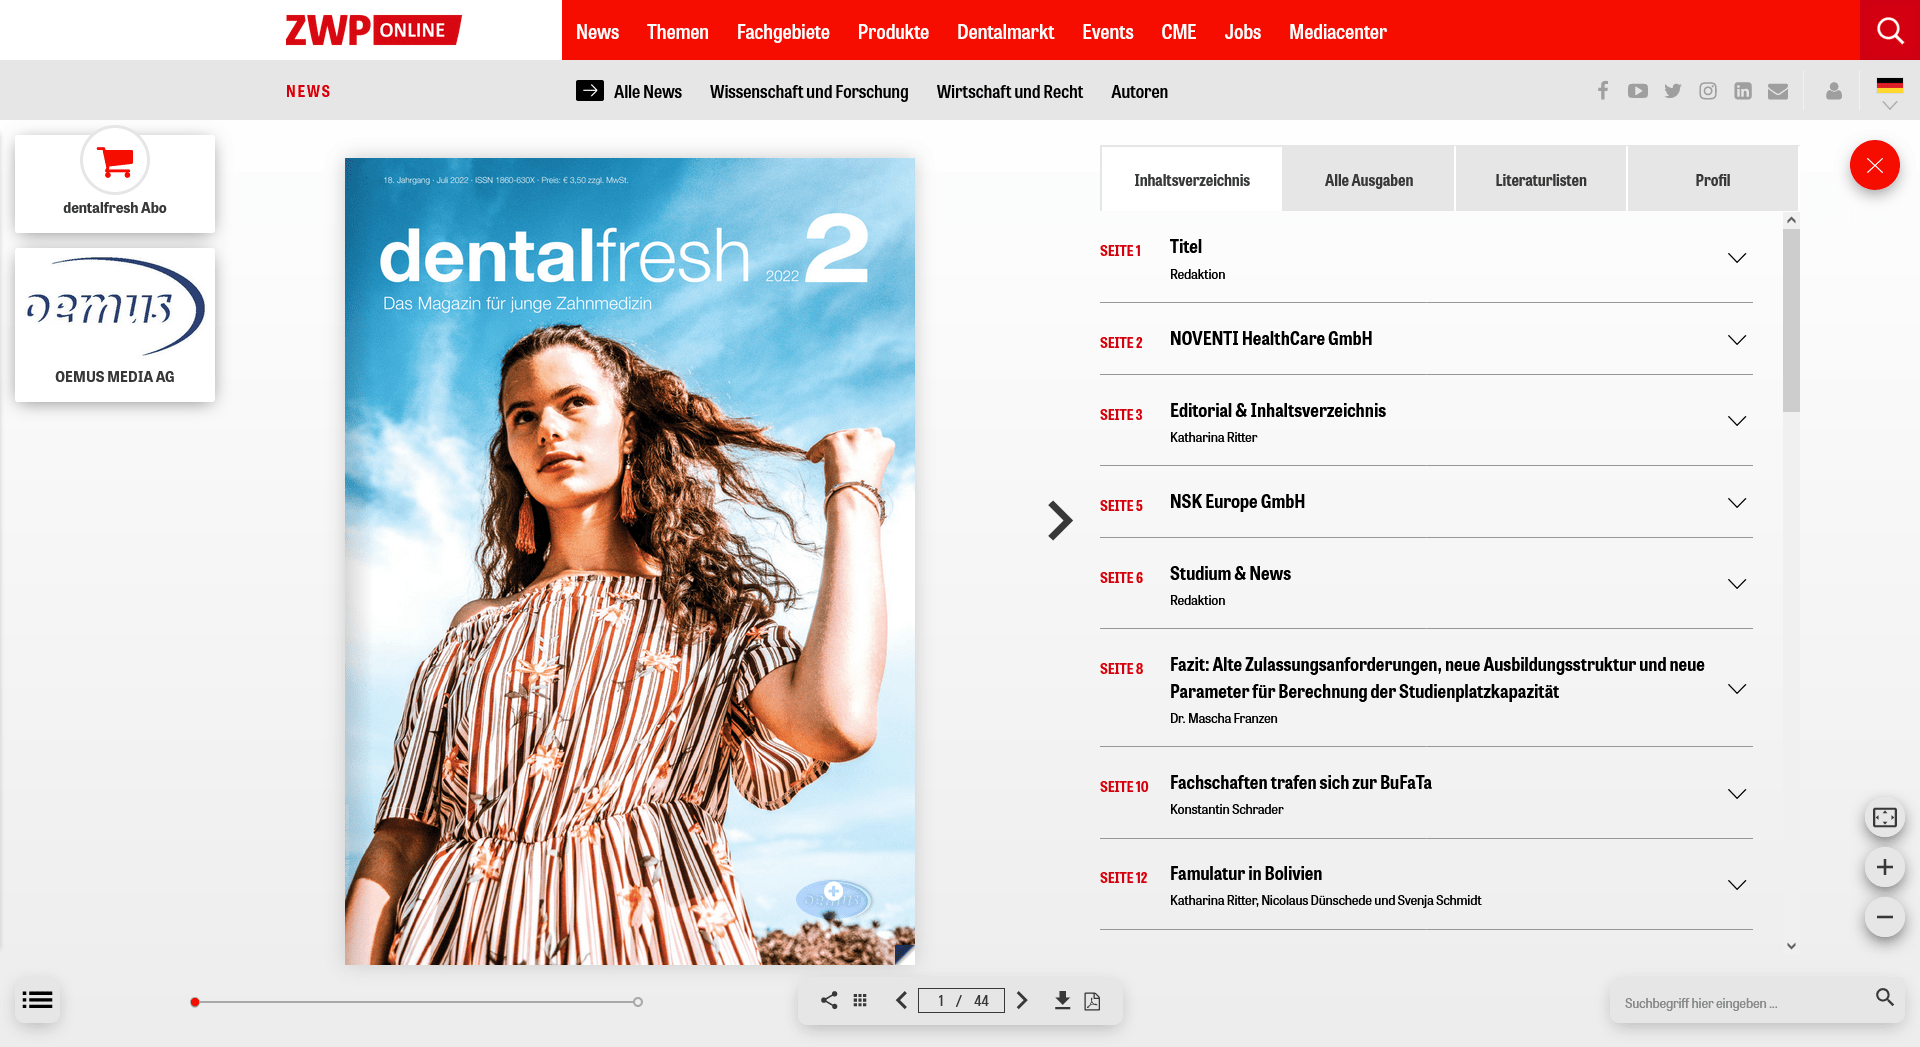Click Wirtschaft und Recht link

[1009, 92]
